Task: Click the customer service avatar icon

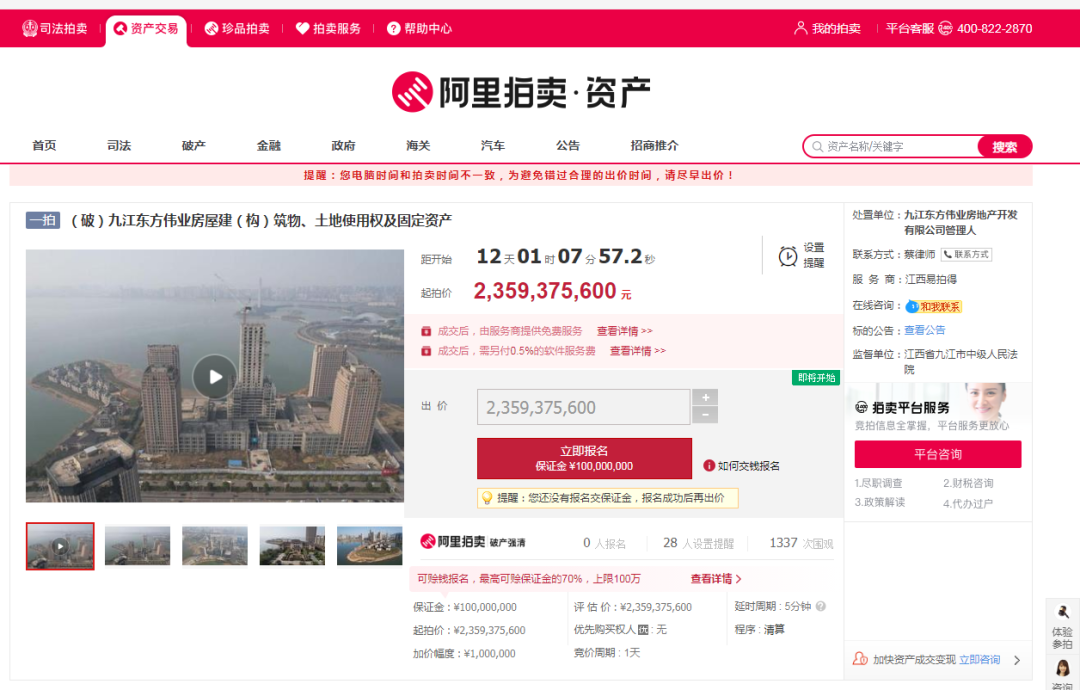Action: coord(1063,669)
